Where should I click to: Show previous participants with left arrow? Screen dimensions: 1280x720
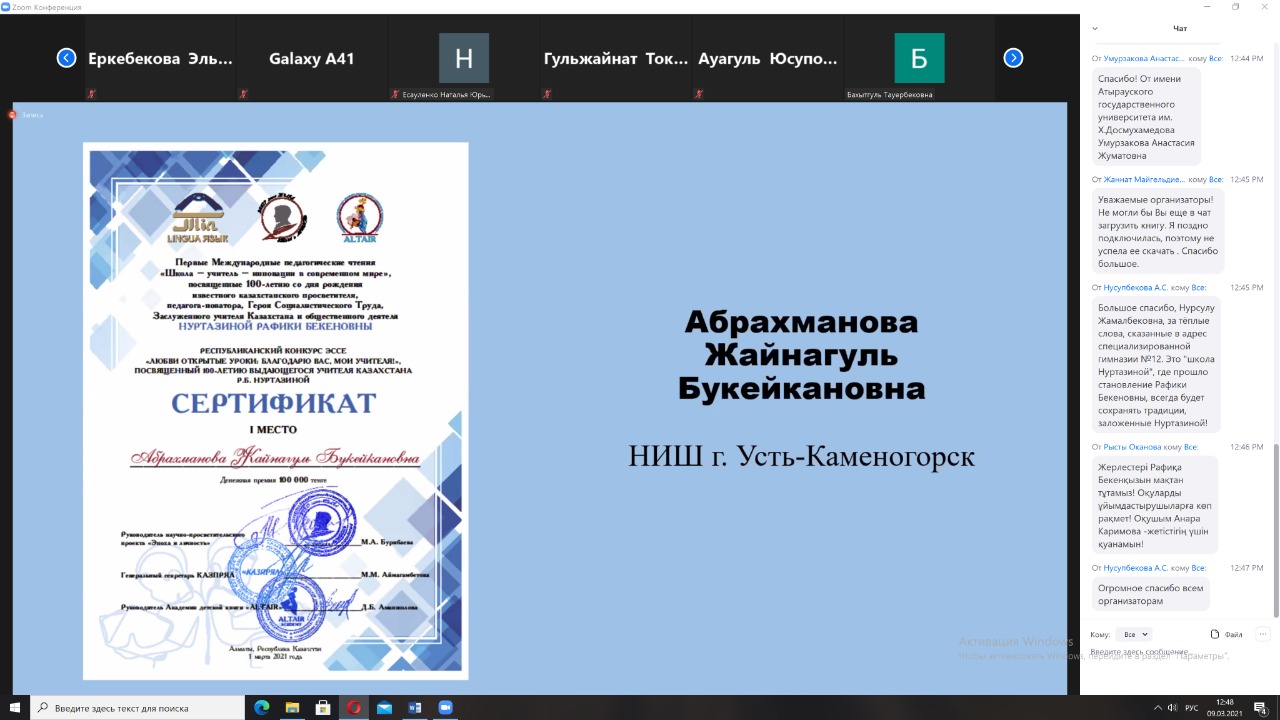coord(67,58)
